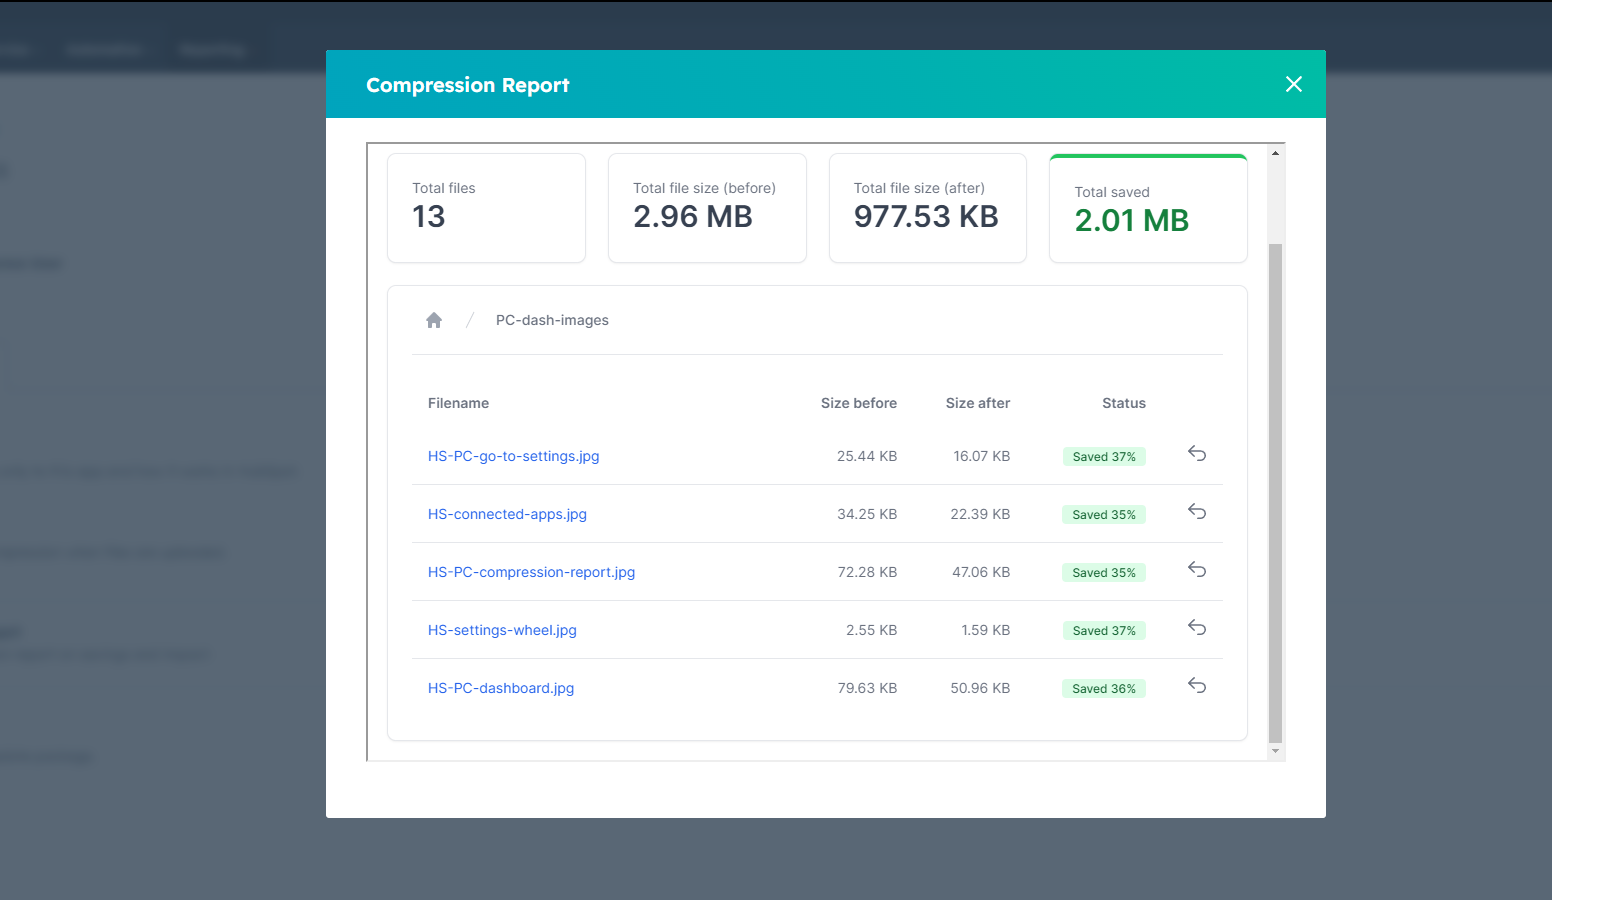Restore HS-PC-go-to-settings.jpg using its undo arrow

[x=1196, y=455]
